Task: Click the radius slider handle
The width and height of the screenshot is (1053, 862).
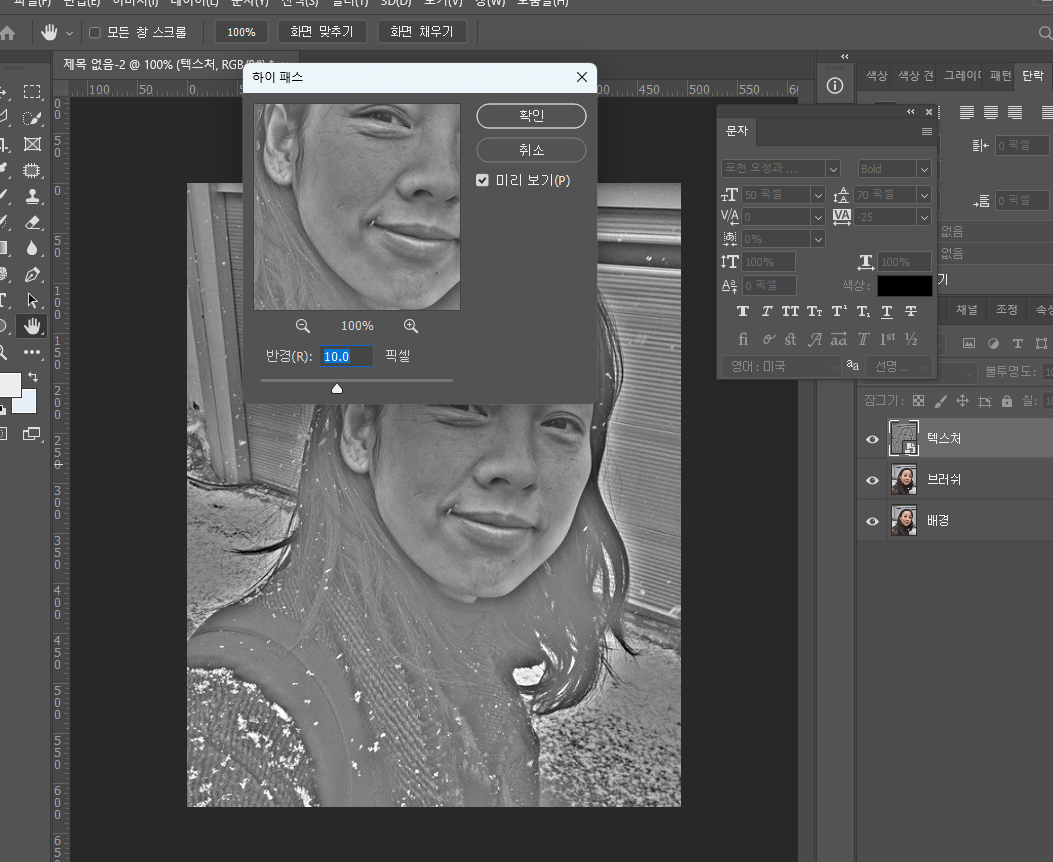Action: [x=337, y=389]
